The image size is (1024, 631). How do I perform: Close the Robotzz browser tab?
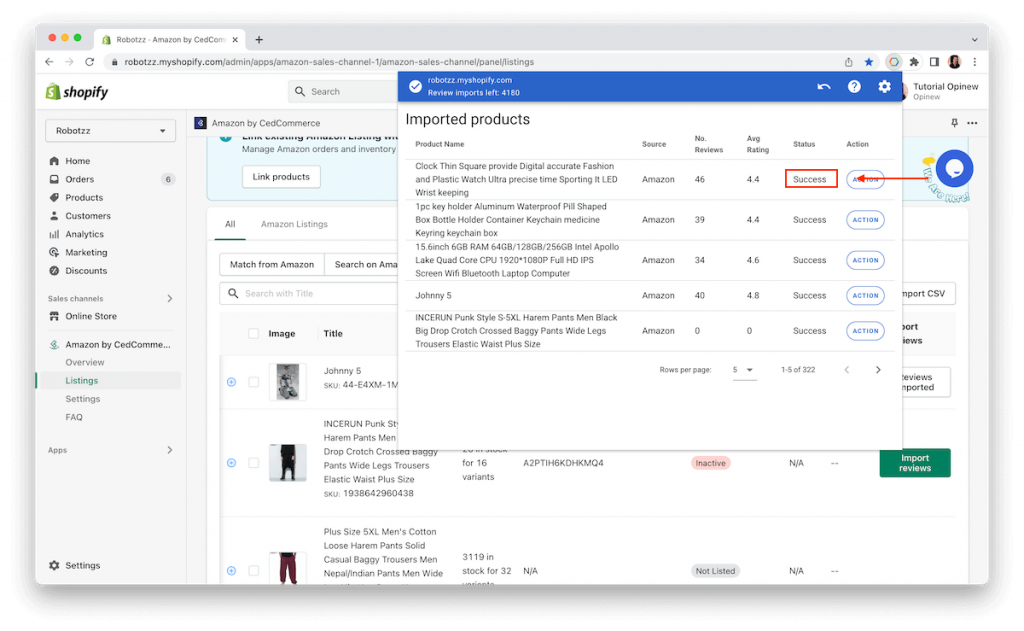[x=235, y=40]
